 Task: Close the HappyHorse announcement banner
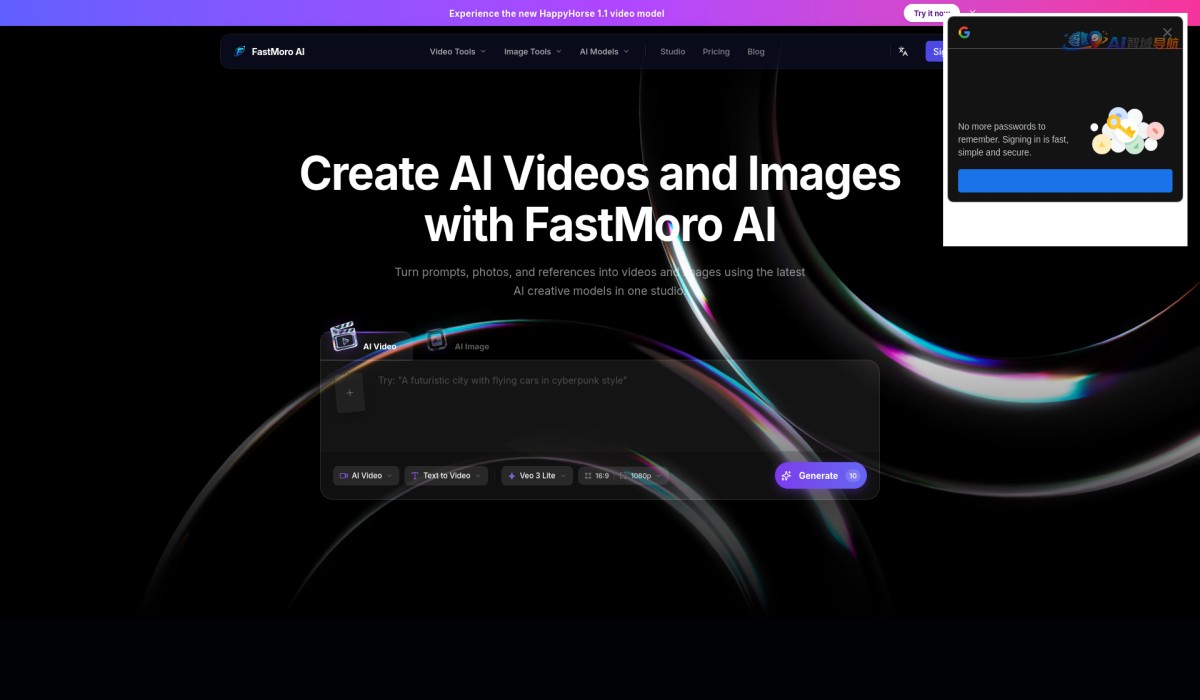coord(972,13)
